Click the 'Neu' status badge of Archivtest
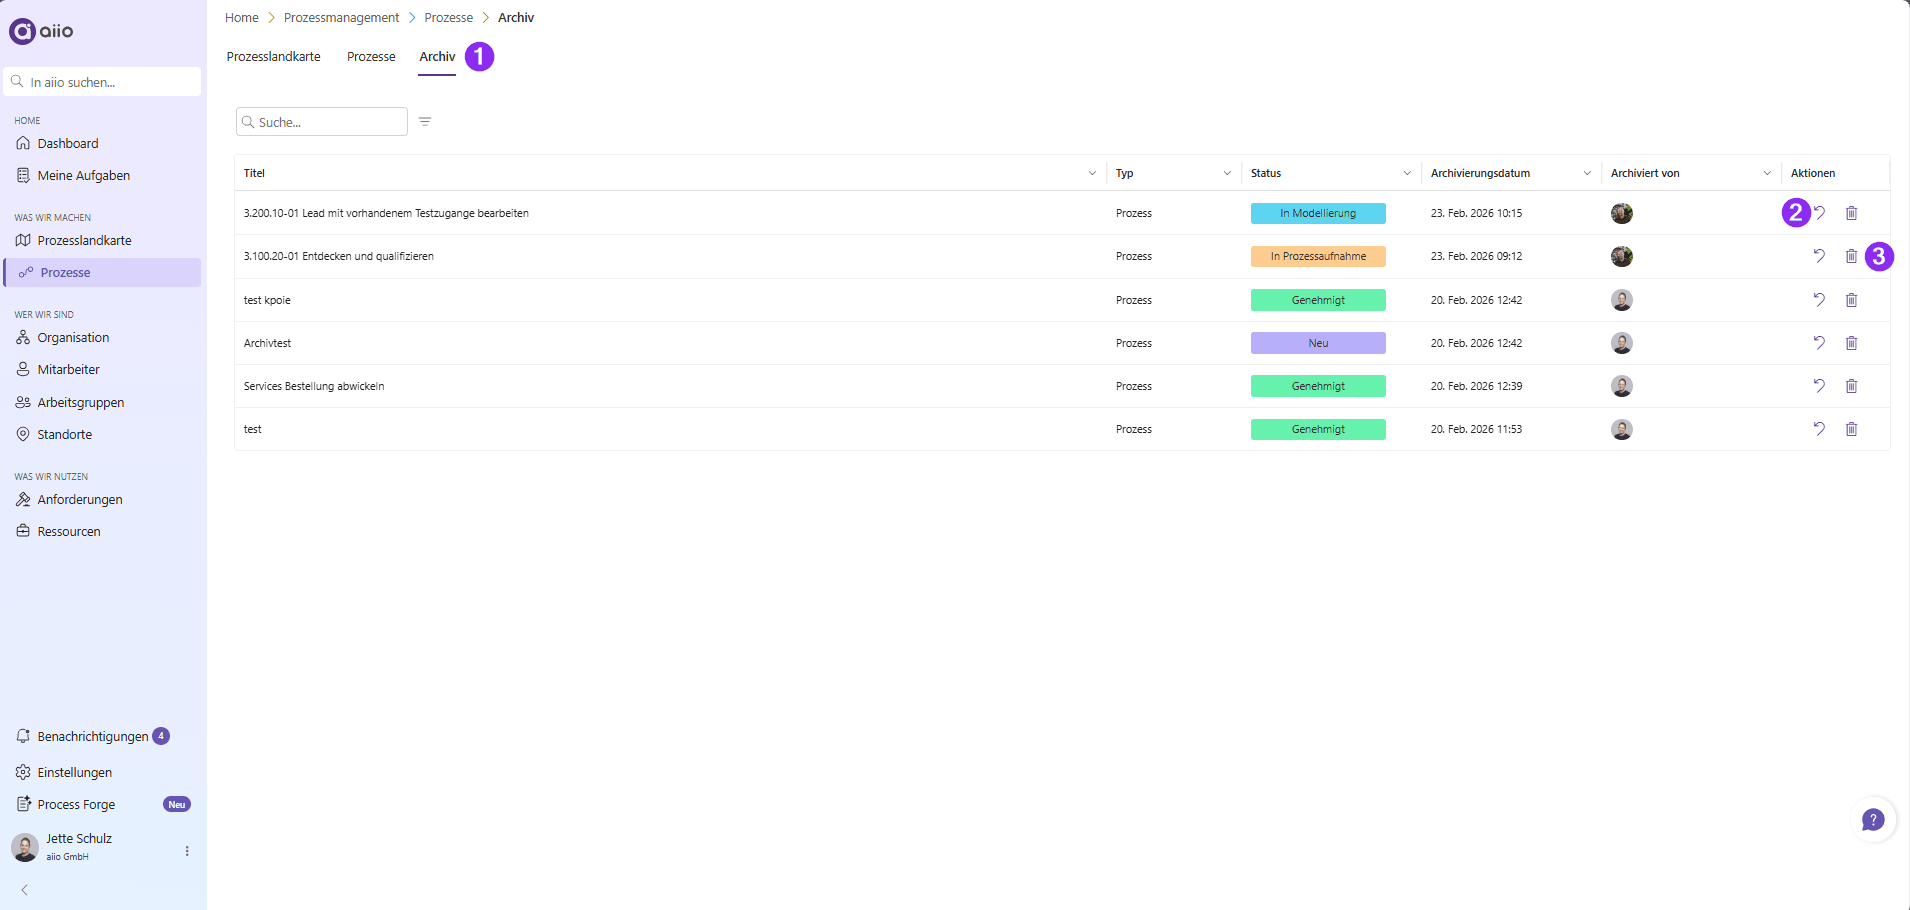 coord(1318,343)
